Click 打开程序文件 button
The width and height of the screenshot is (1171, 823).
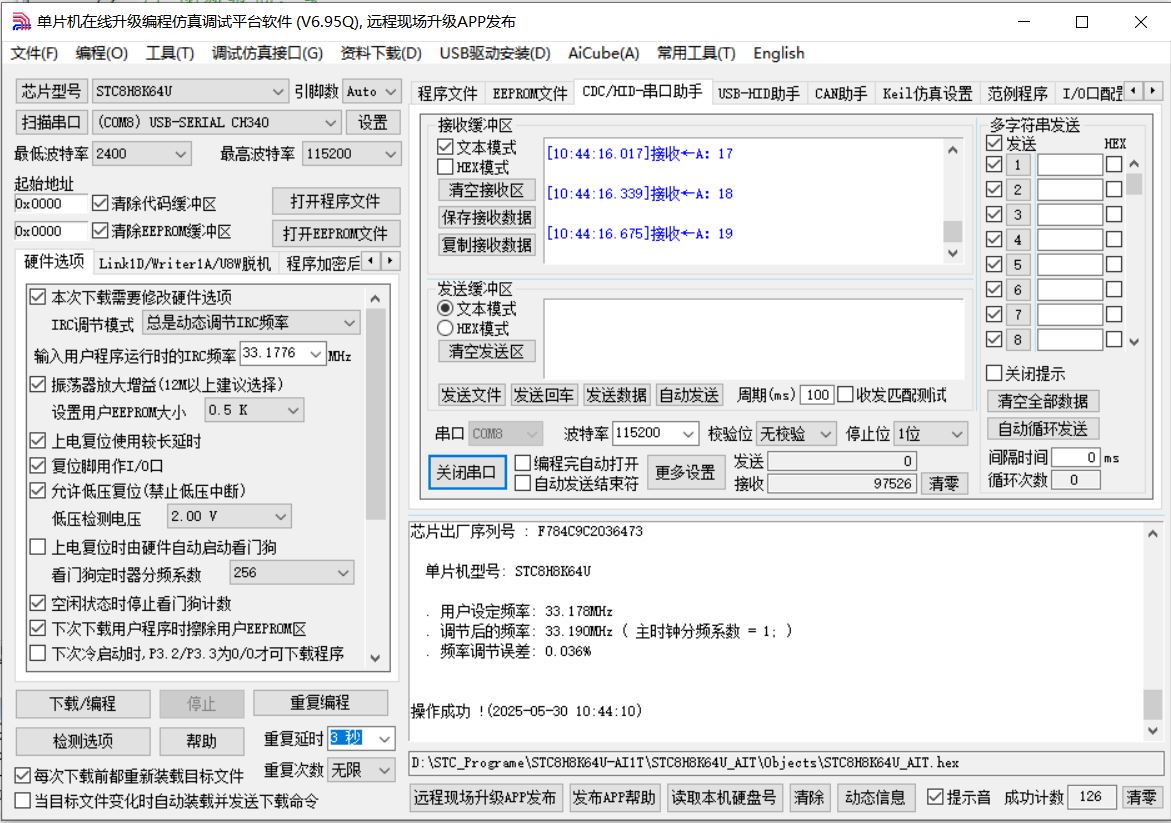click(335, 201)
